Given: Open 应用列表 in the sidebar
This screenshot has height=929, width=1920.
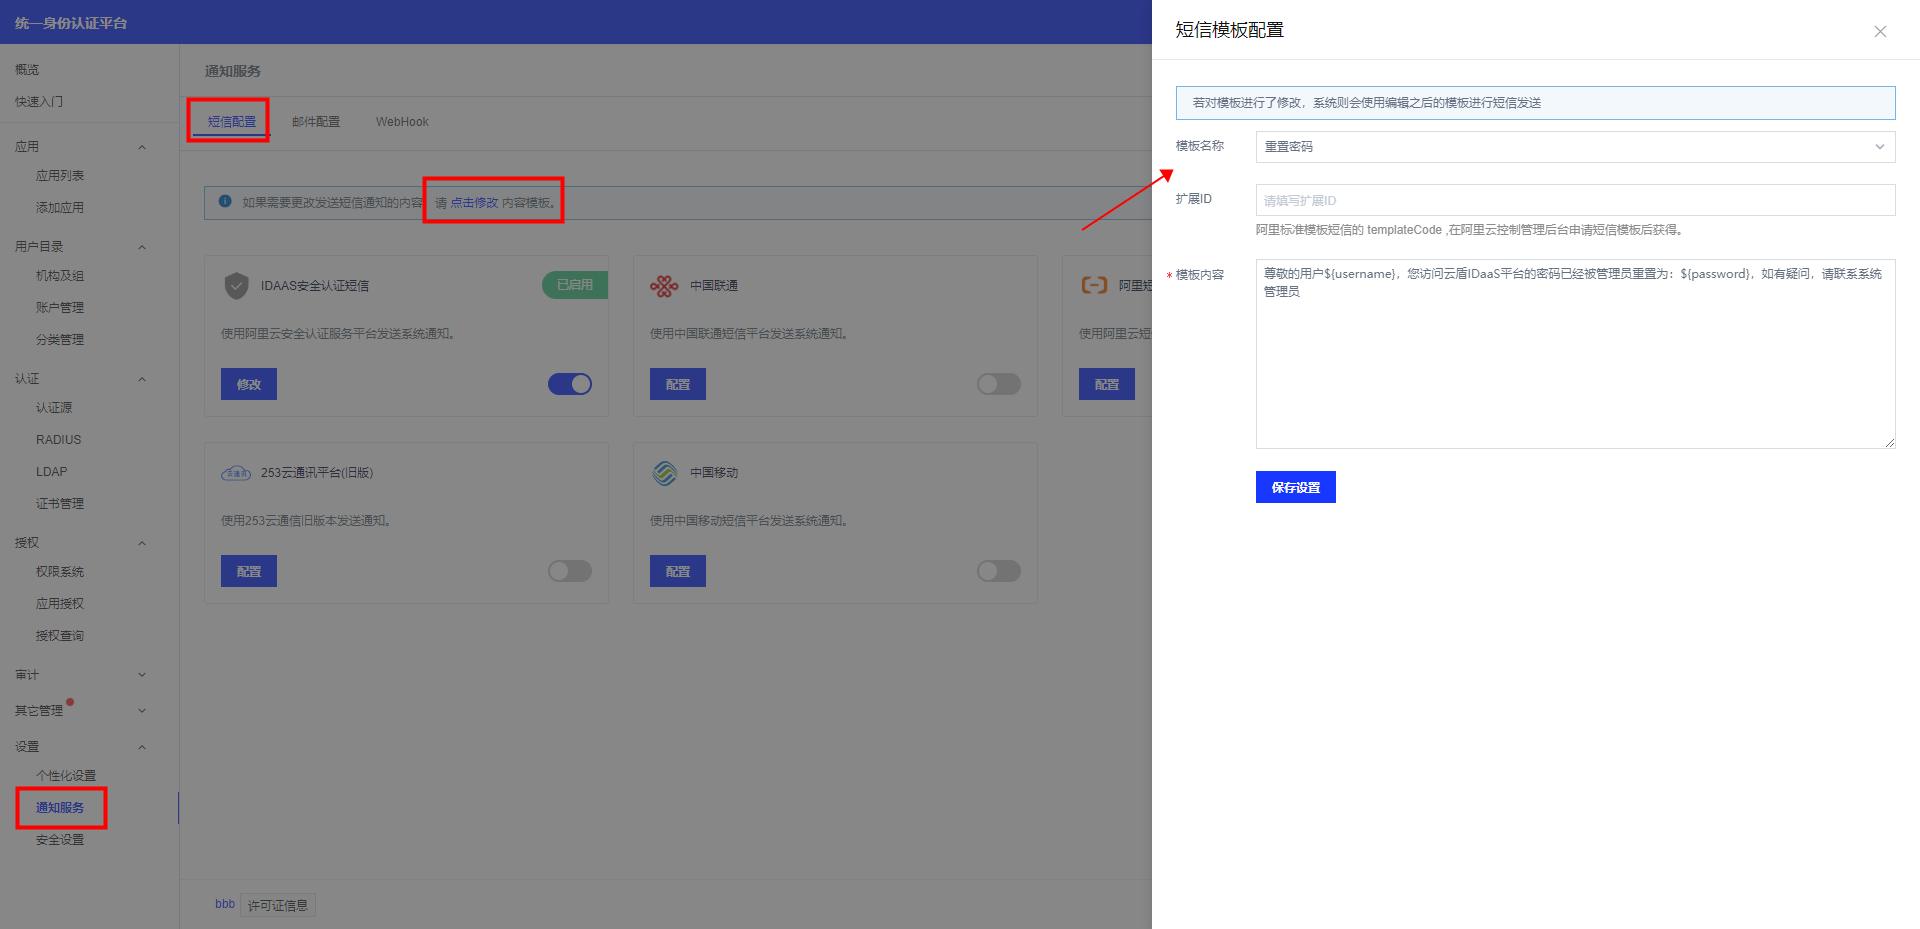Looking at the screenshot, I should point(60,176).
